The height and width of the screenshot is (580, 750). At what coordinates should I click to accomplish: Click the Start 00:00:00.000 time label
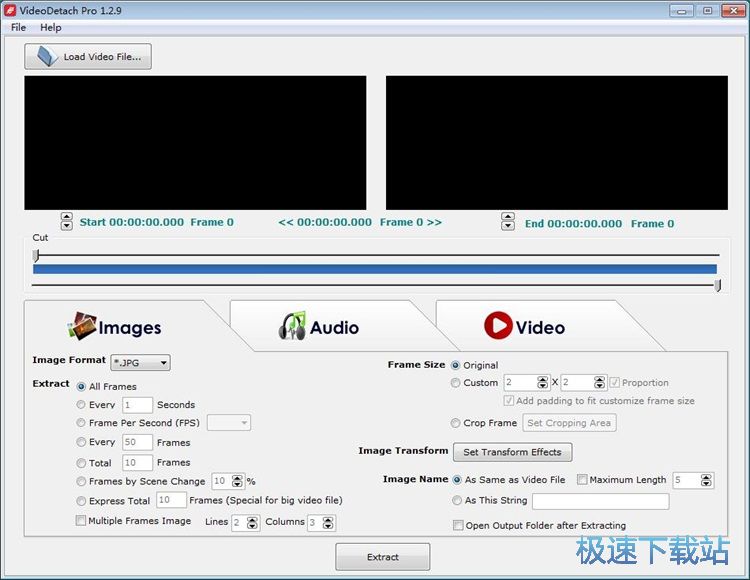pos(132,222)
